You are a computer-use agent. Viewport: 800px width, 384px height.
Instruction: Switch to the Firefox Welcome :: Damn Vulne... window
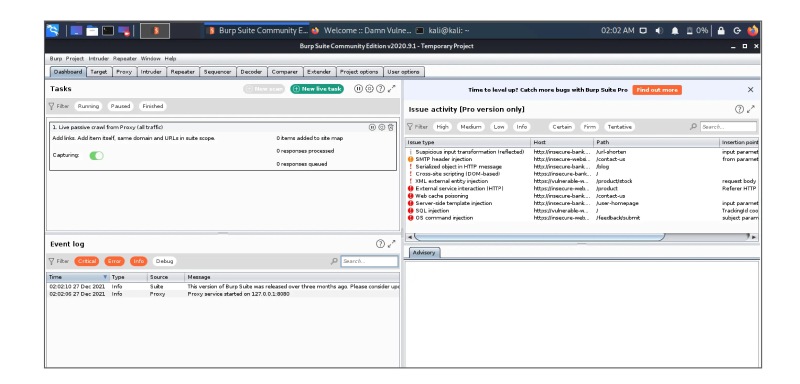pyautogui.click(x=362, y=31)
